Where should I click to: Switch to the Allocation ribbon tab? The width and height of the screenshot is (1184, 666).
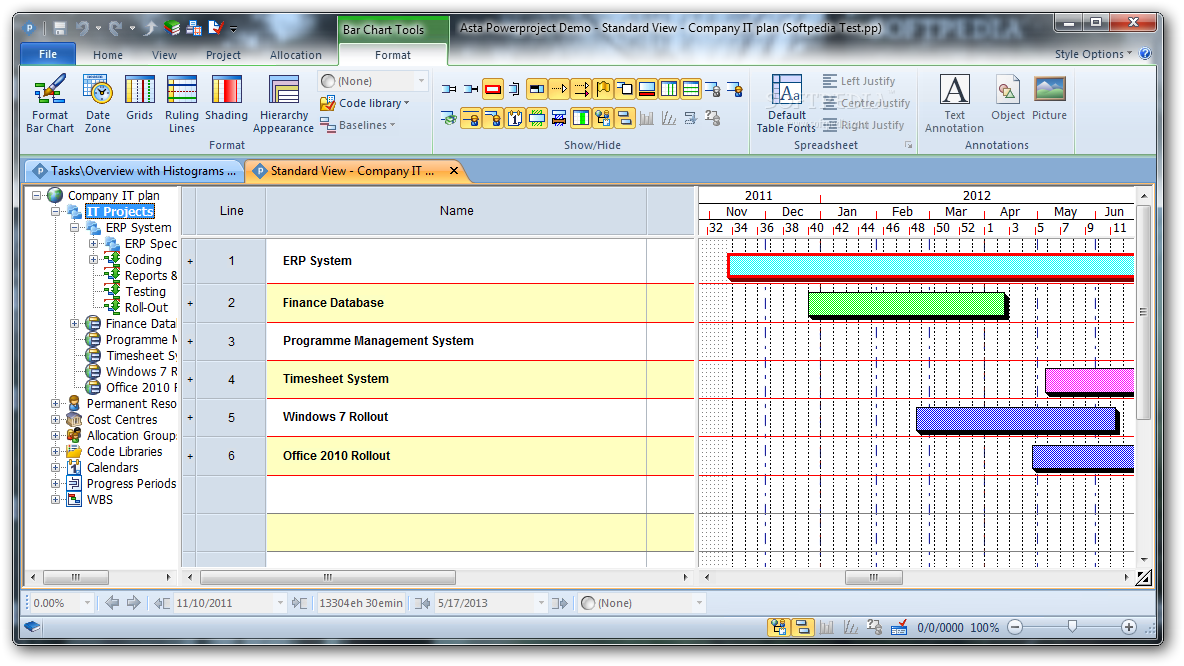pos(295,54)
